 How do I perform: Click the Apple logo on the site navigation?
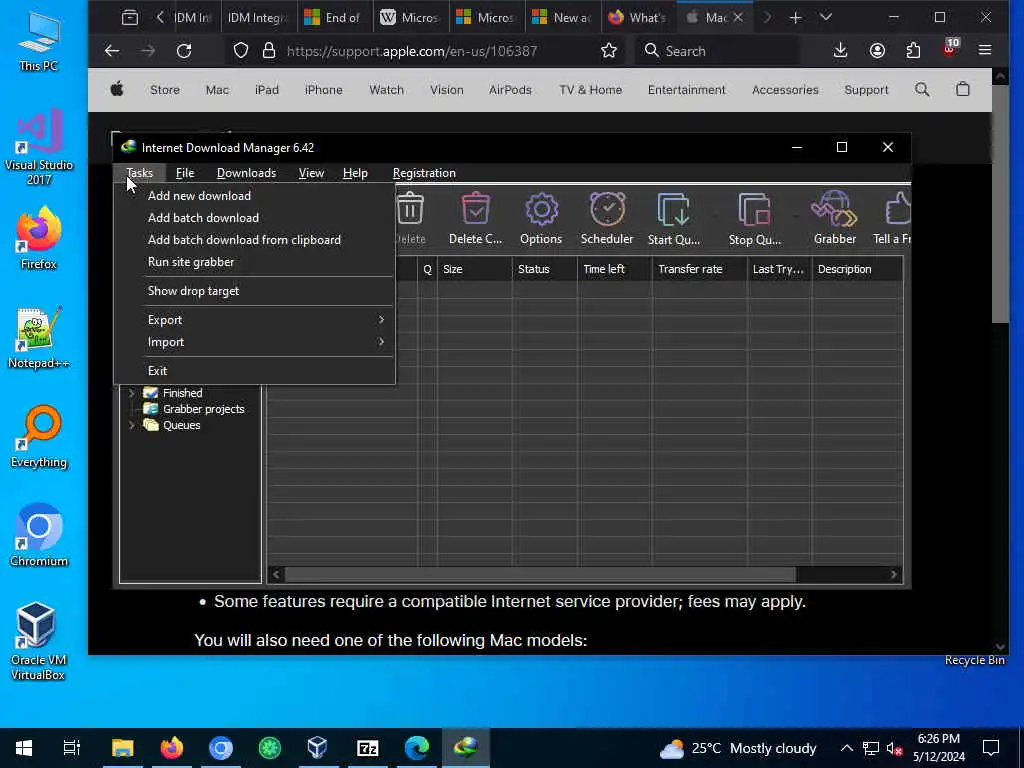[x=117, y=89]
